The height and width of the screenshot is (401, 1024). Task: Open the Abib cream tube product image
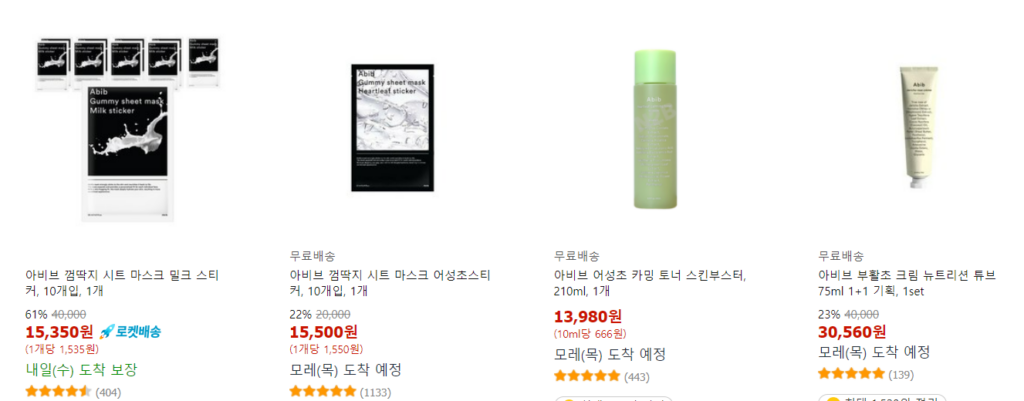pyautogui.click(x=920, y=127)
